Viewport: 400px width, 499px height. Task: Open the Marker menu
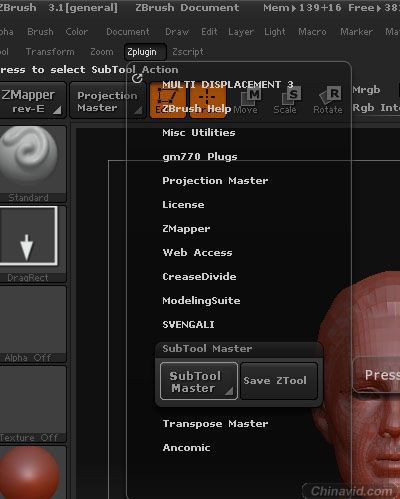[x=356, y=32]
